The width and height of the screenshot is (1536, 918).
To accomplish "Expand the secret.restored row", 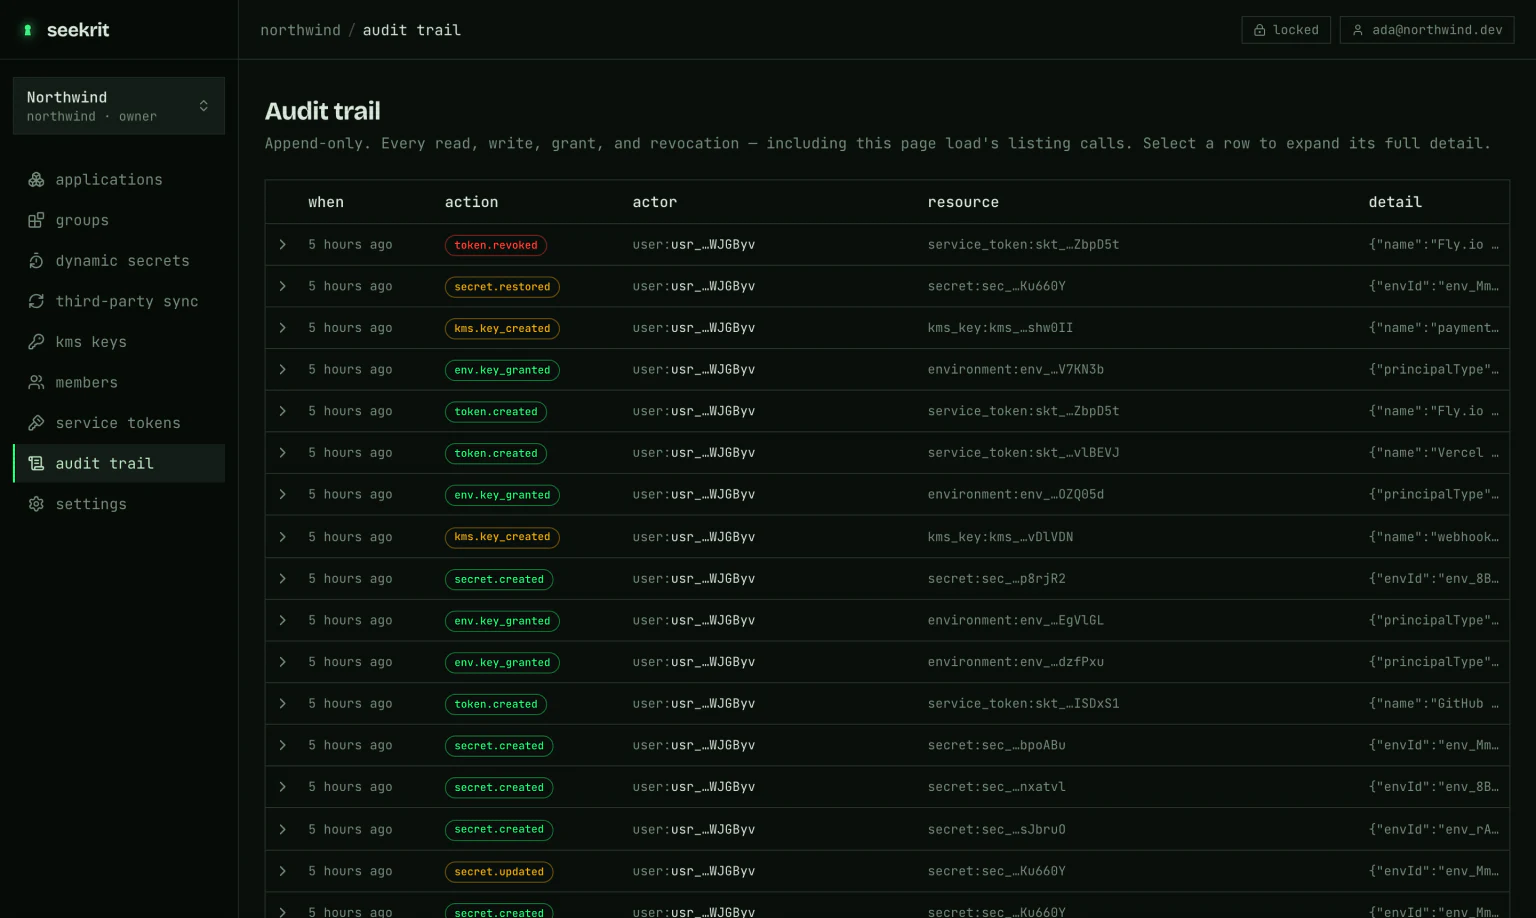I will point(283,286).
